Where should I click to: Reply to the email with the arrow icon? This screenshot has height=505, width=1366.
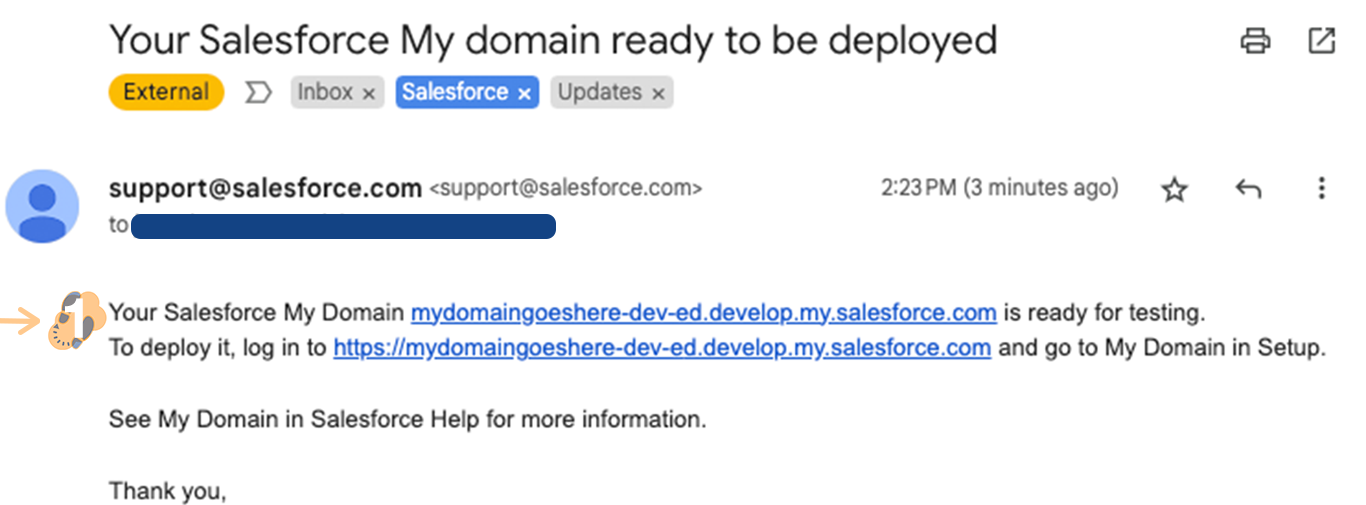(x=1247, y=188)
